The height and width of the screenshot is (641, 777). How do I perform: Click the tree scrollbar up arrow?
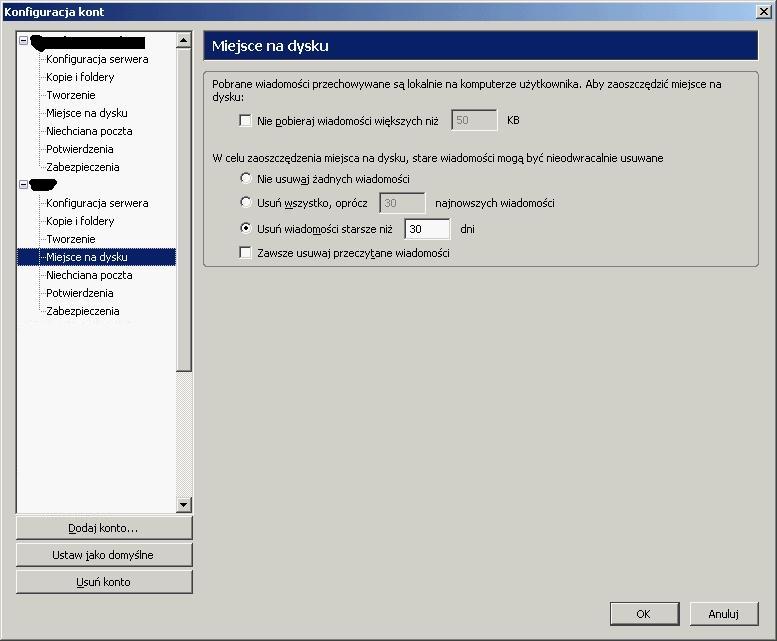[x=184, y=40]
